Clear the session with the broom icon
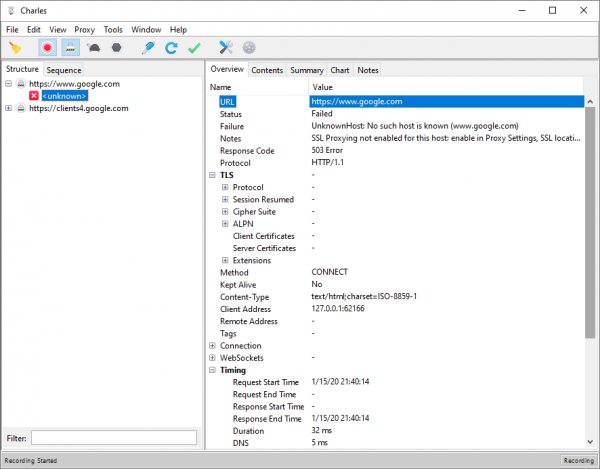Viewport: 600px width, 469px height. point(15,48)
